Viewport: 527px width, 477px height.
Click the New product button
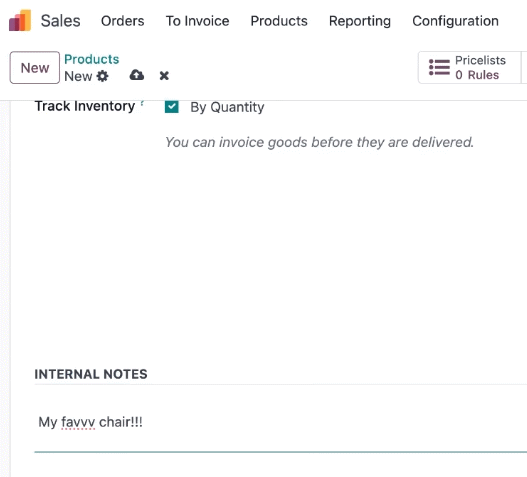point(35,68)
